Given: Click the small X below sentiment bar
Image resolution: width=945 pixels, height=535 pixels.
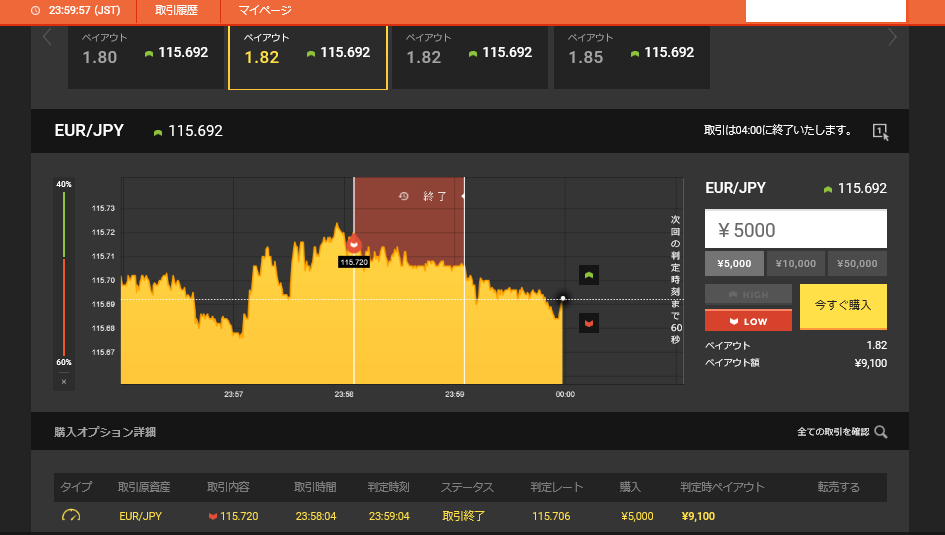Looking at the screenshot, I should point(64,382).
